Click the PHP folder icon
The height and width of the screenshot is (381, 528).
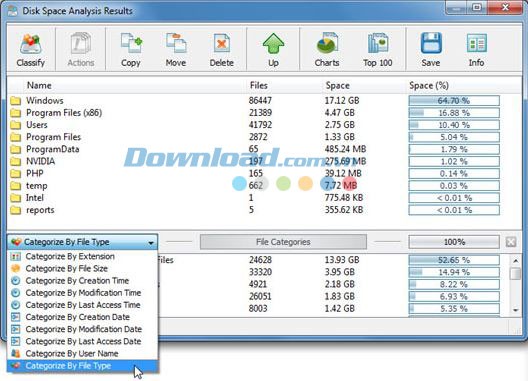(15, 173)
